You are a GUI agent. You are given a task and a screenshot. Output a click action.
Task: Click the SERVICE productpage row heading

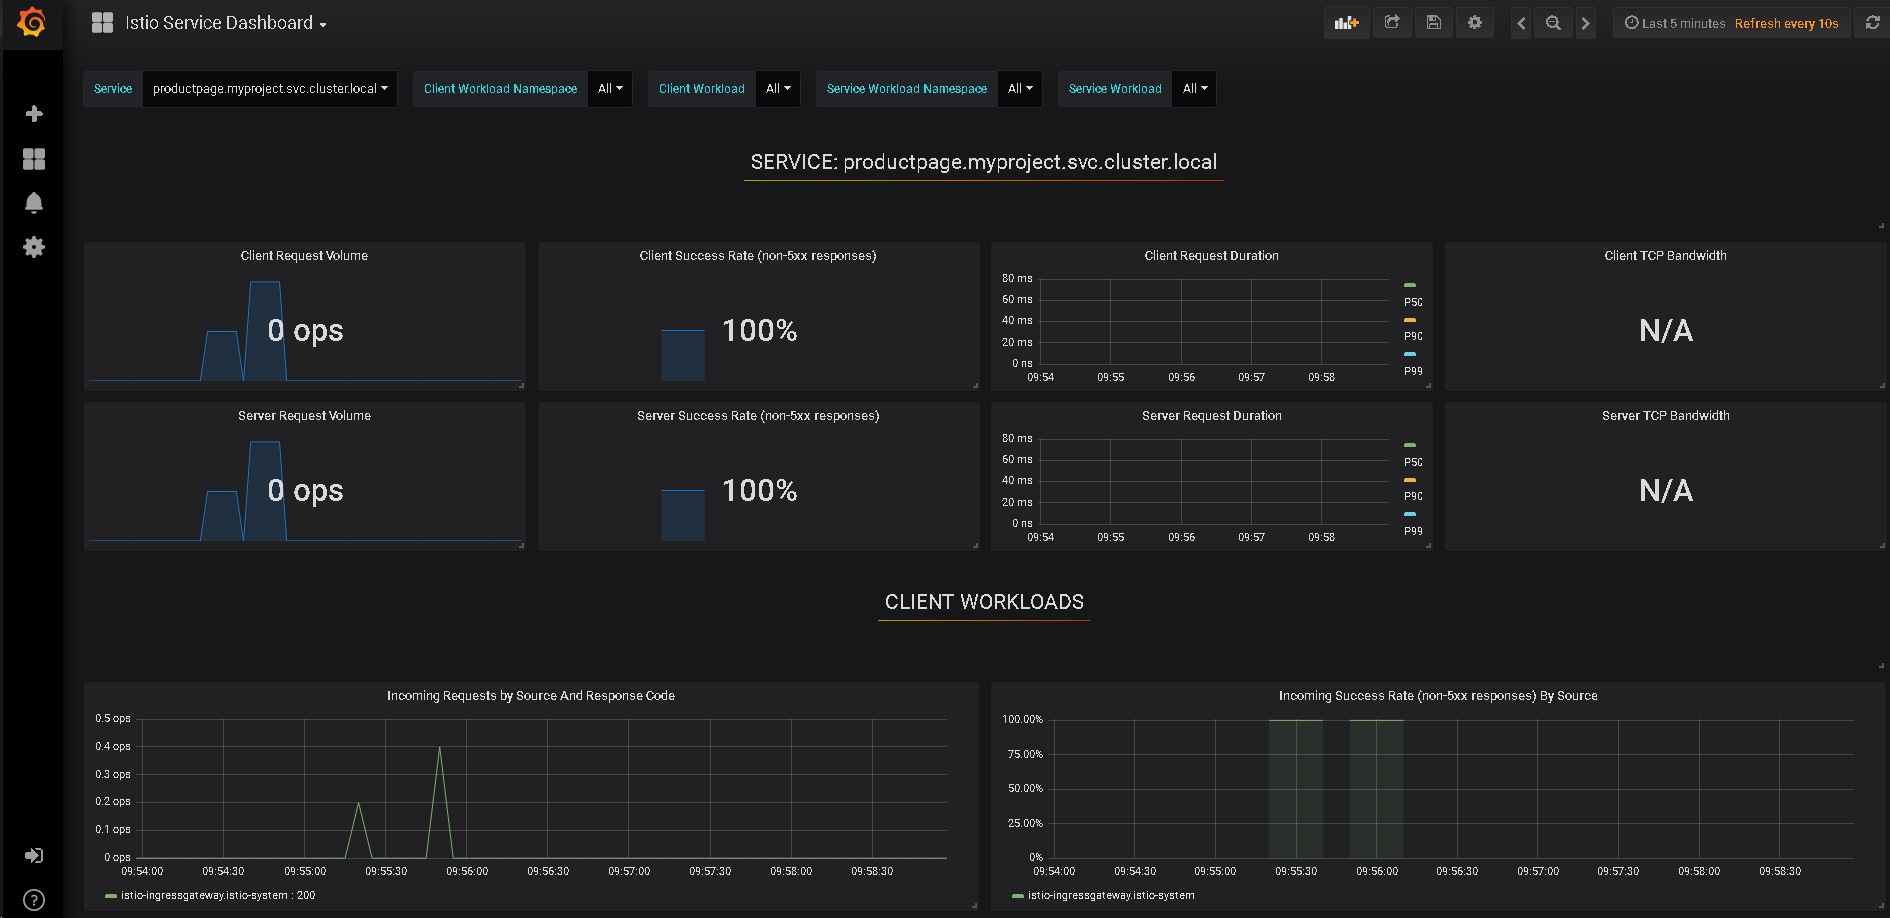coord(984,162)
